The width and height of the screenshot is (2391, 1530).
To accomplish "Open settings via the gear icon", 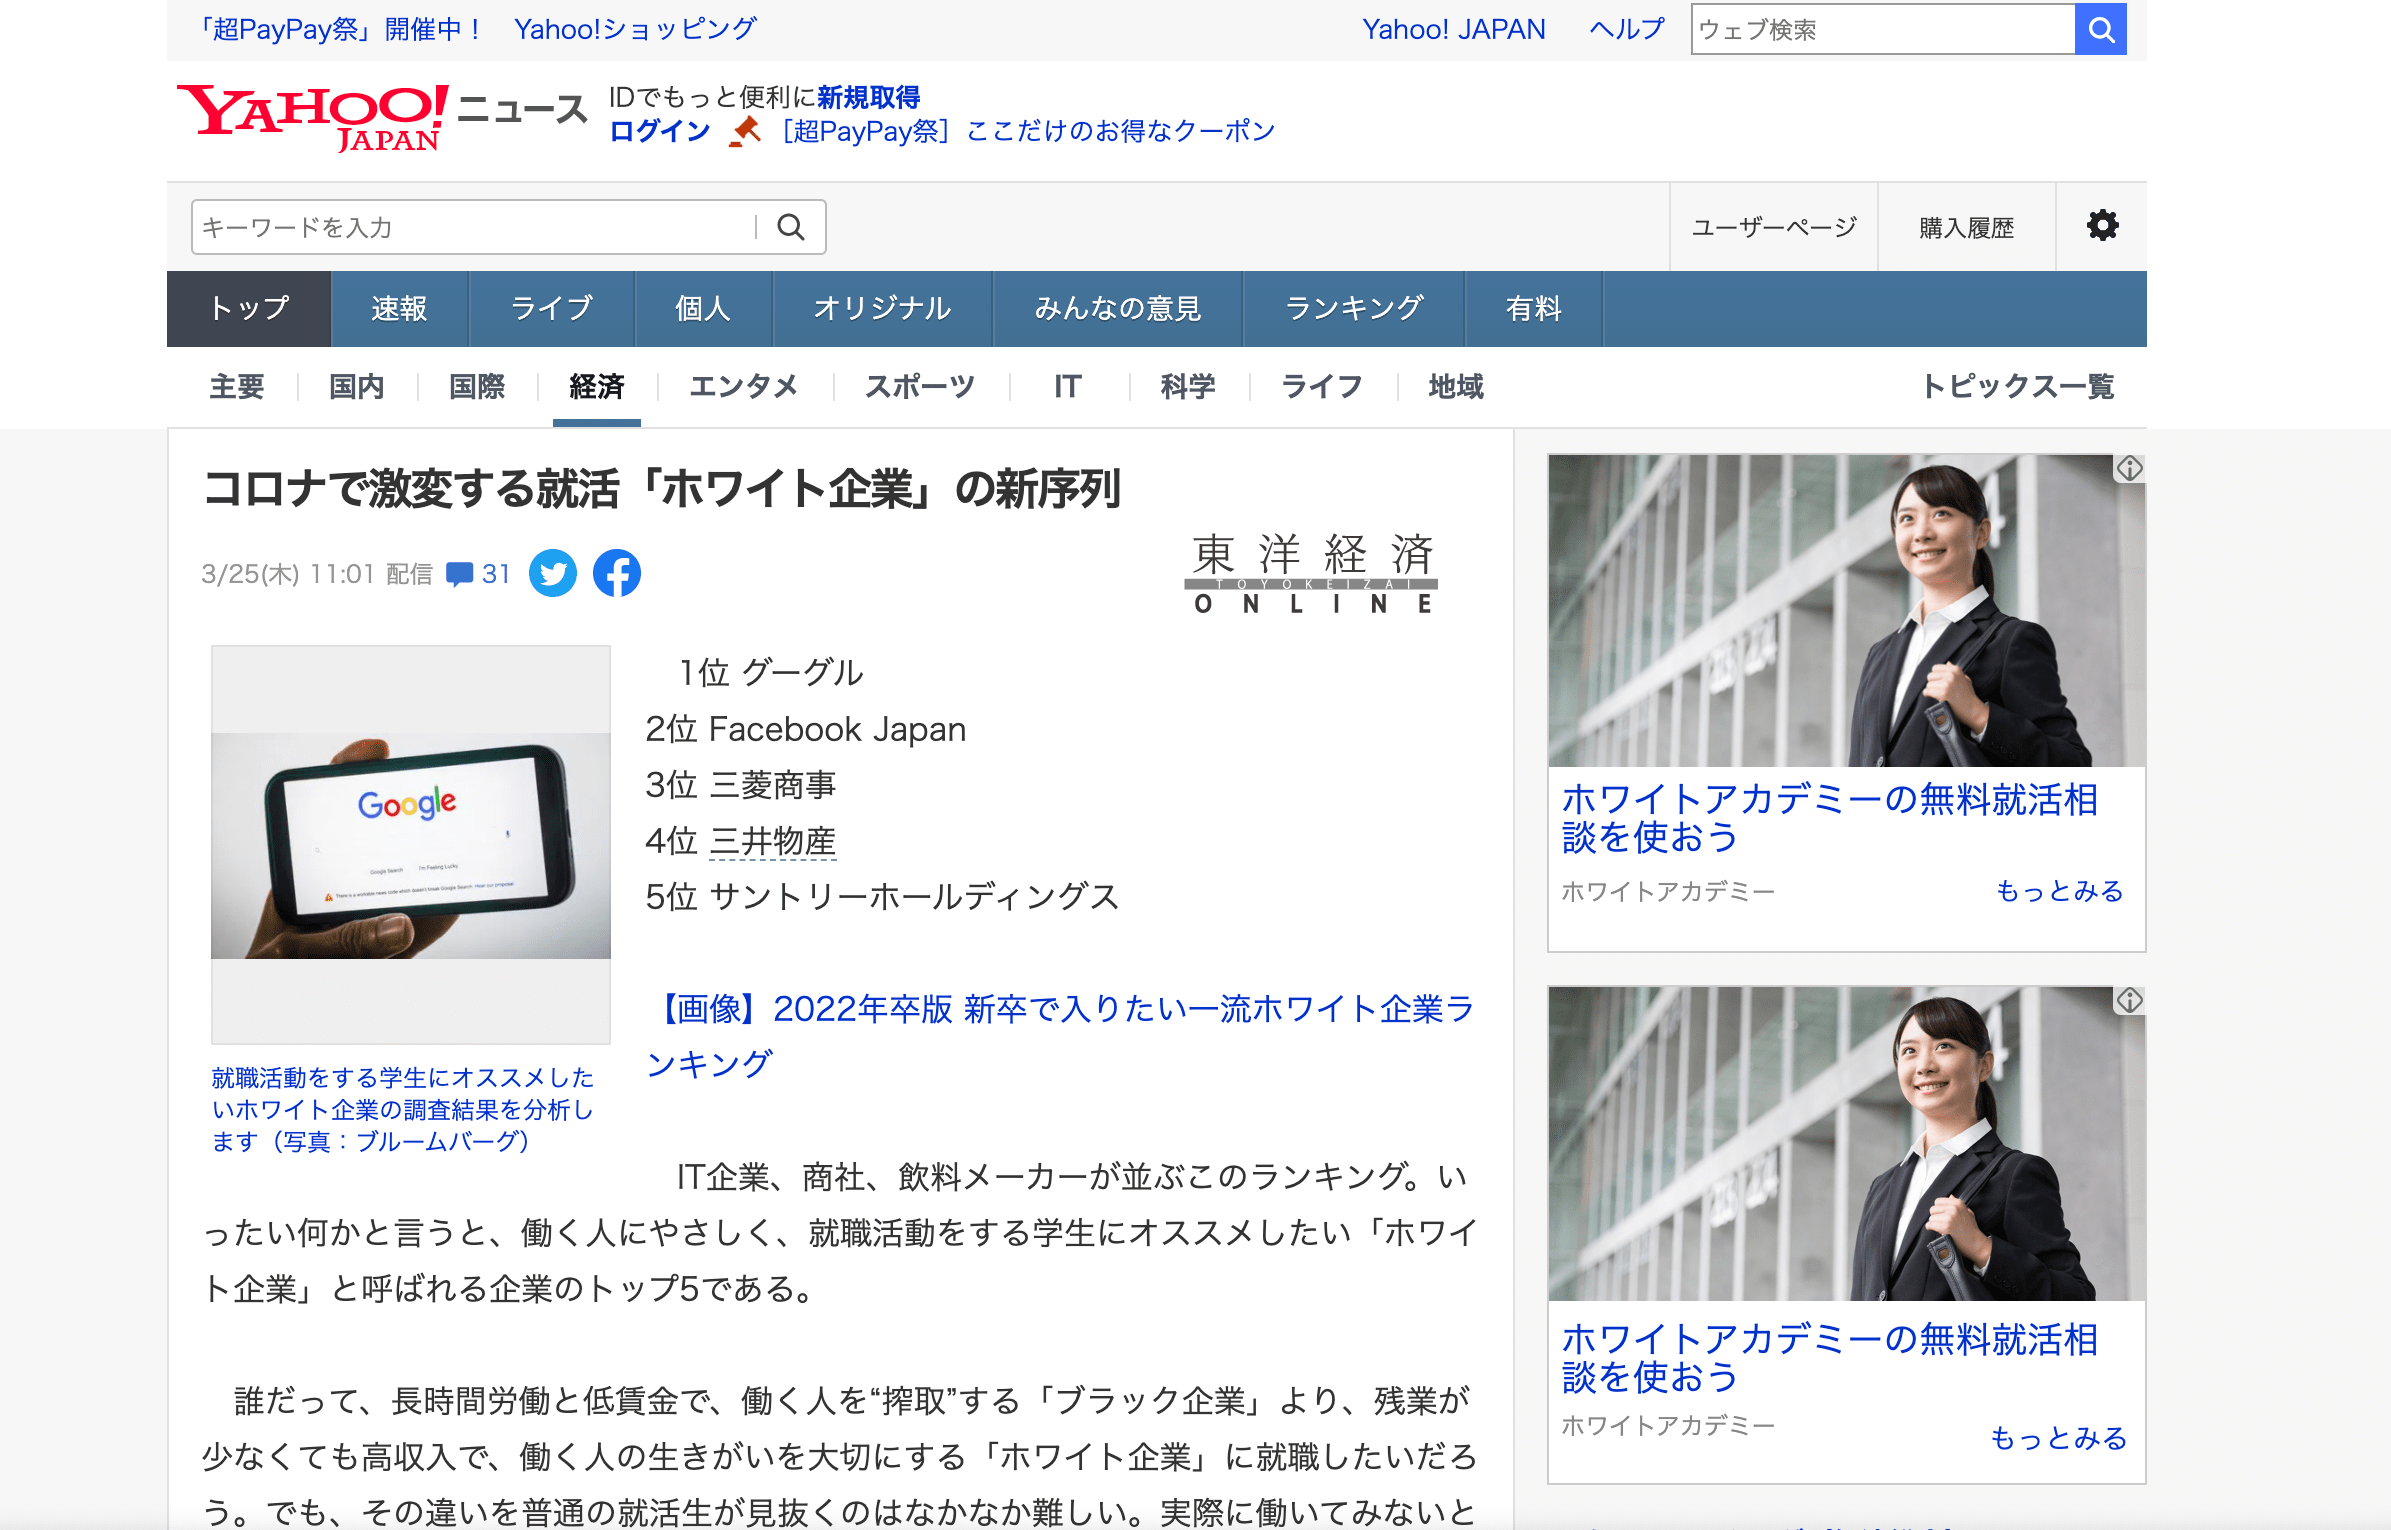I will pos(2102,226).
